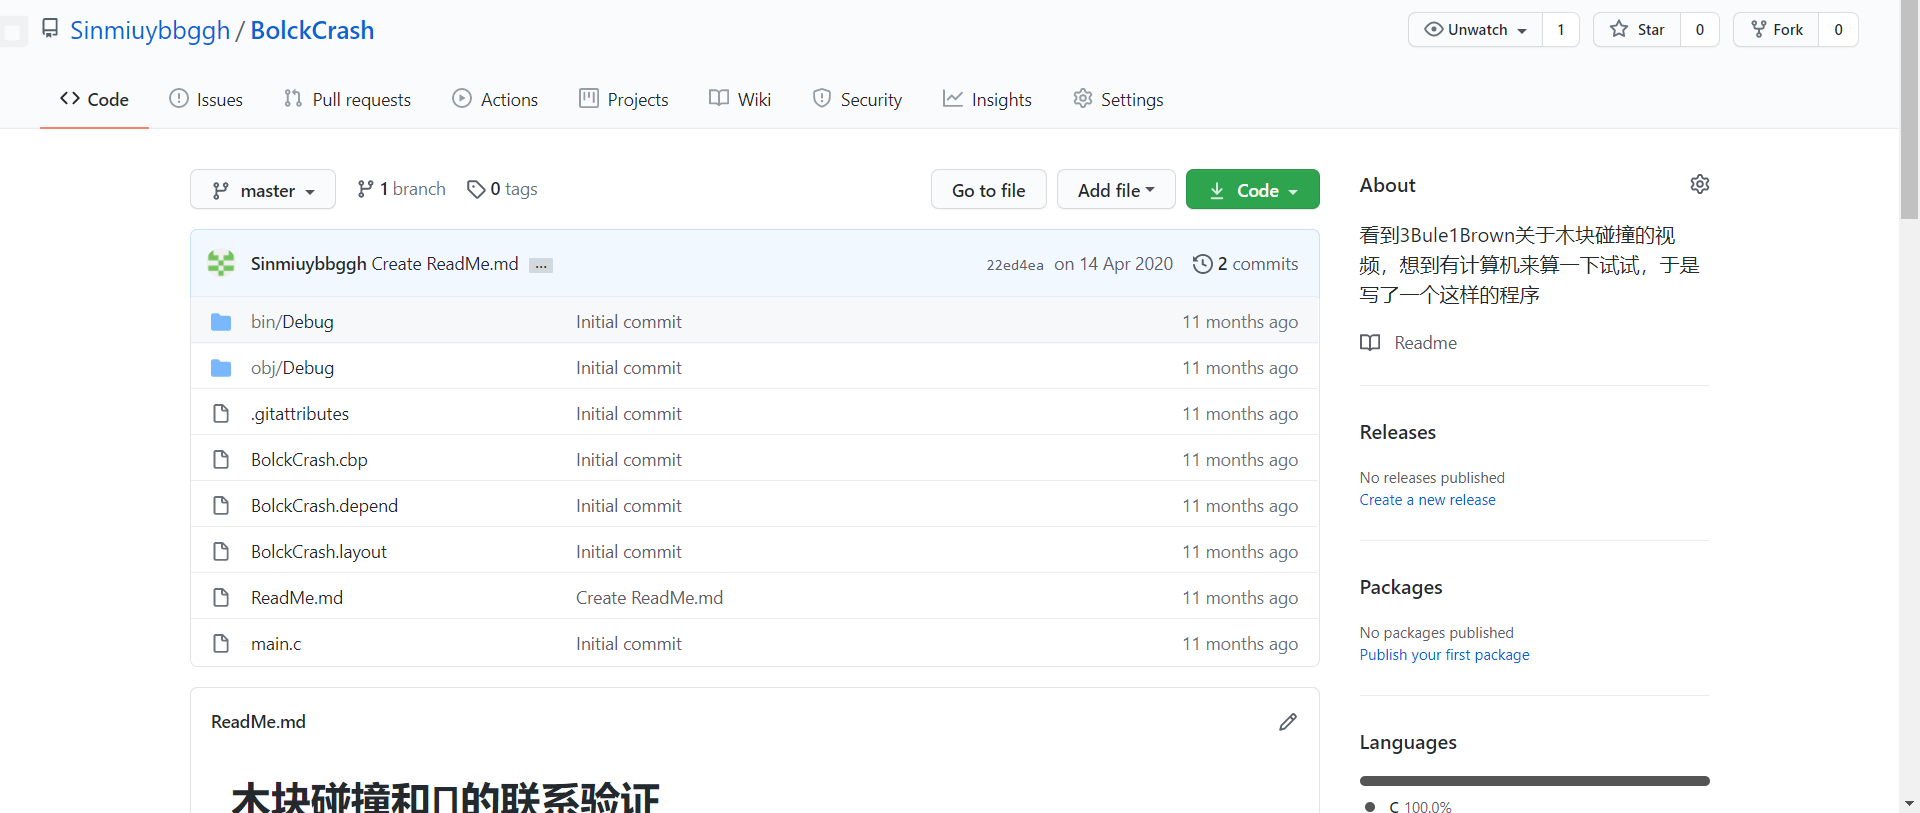
Task: Click the folder icon of bin/Debug
Action: [x=221, y=322]
